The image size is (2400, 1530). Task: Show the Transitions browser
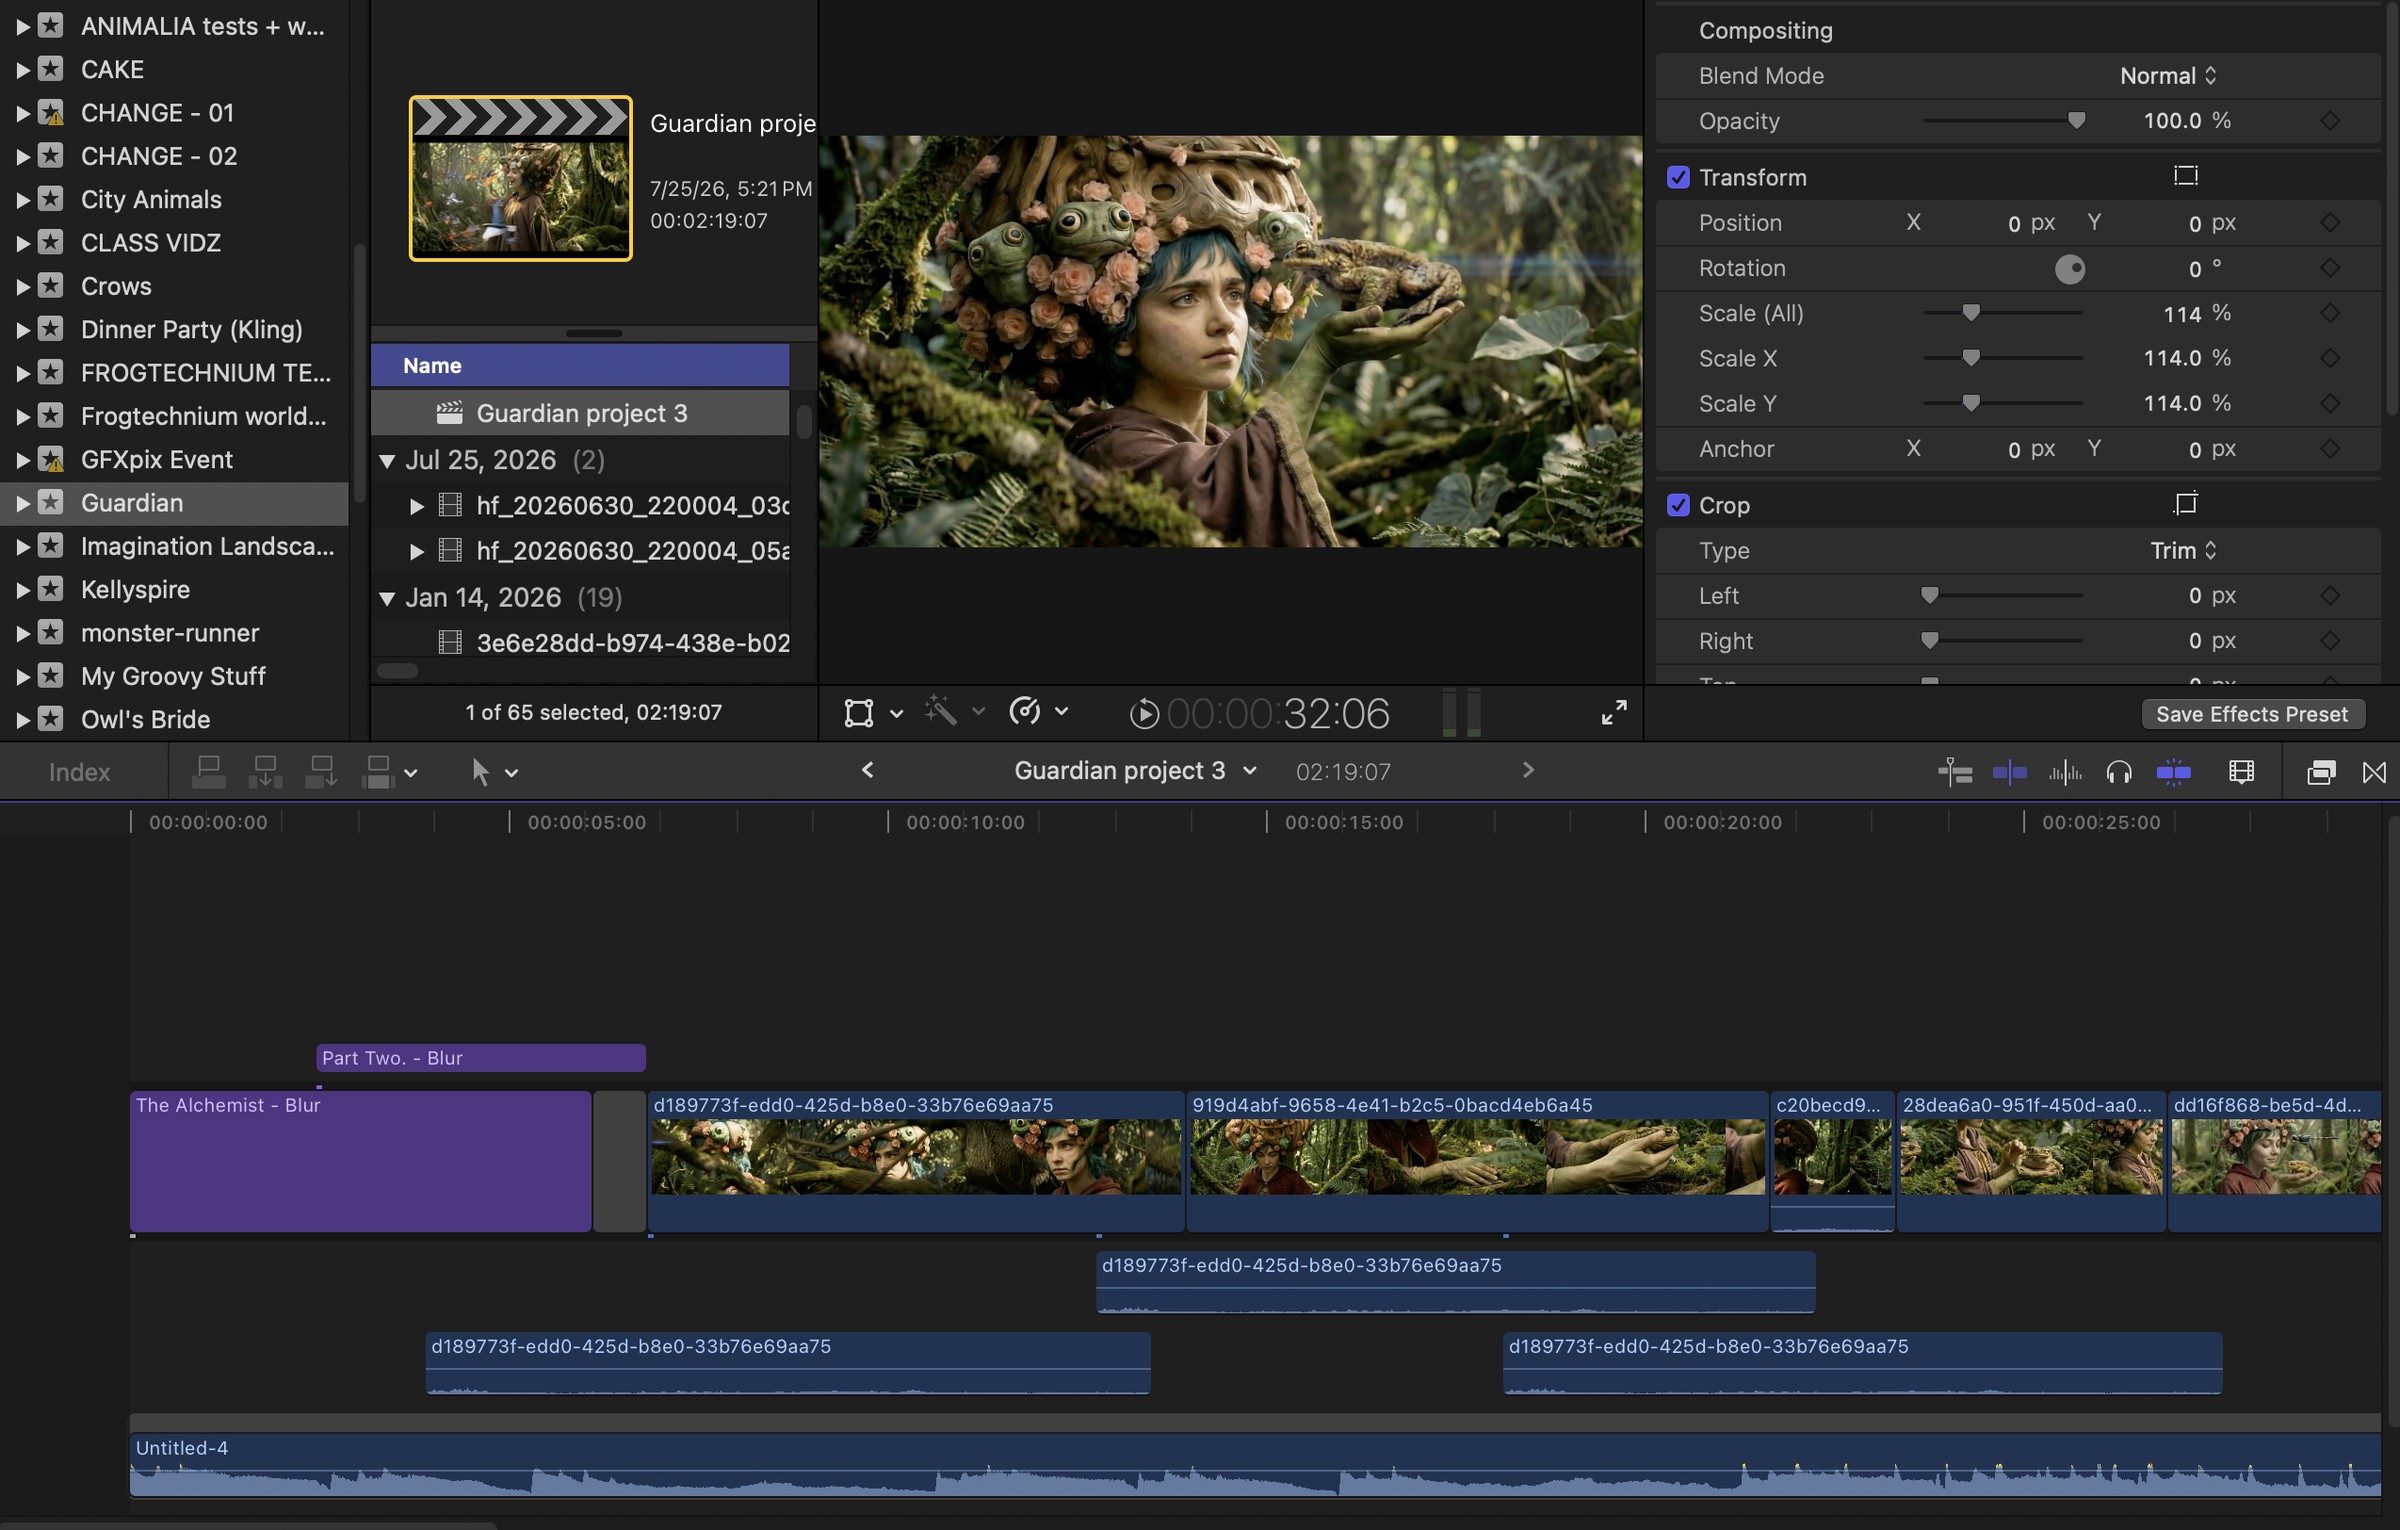(x=2374, y=771)
